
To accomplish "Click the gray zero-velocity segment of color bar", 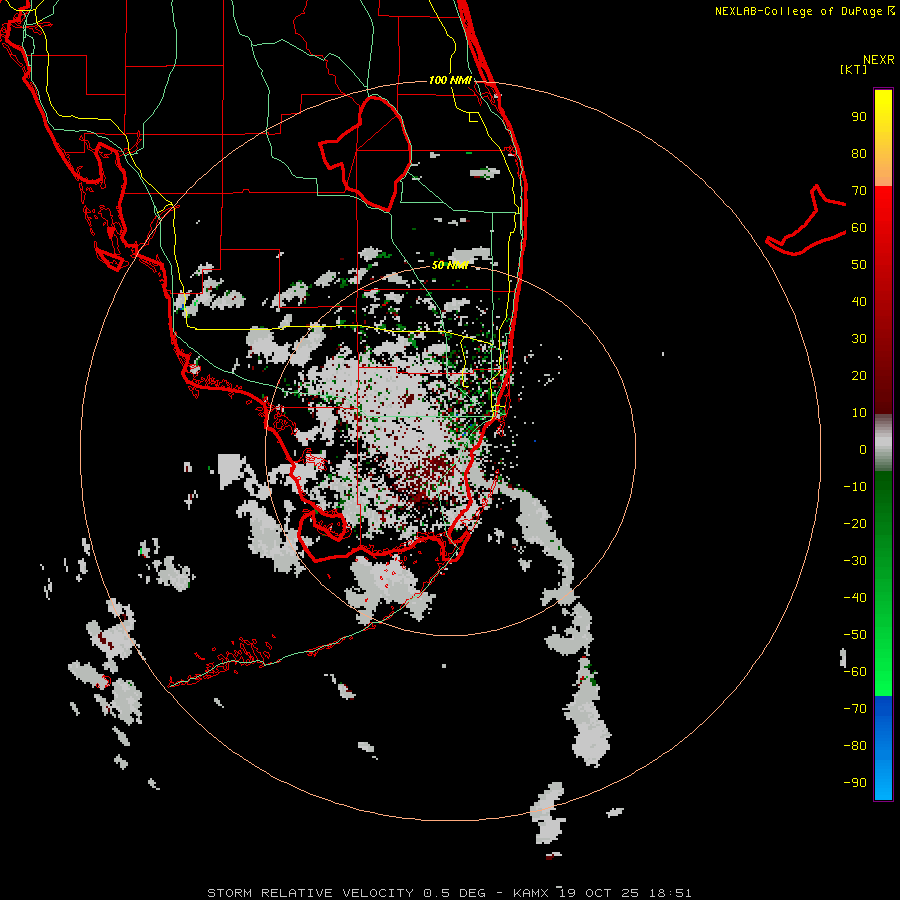I will pyautogui.click(x=883, y=443).
